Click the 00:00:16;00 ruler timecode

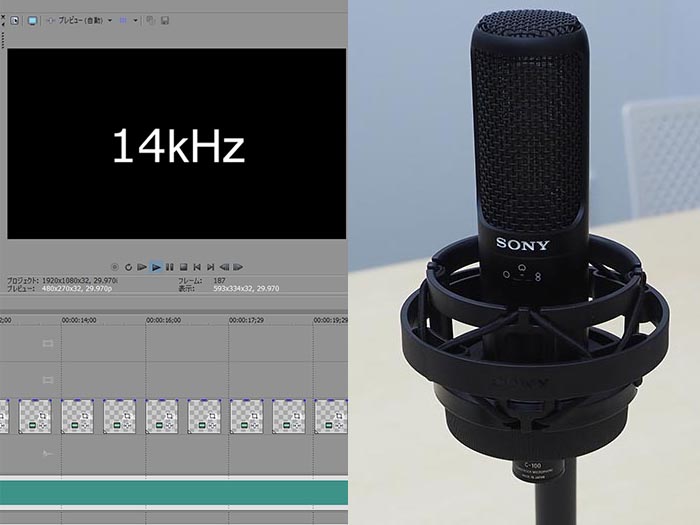pos(164,320)
